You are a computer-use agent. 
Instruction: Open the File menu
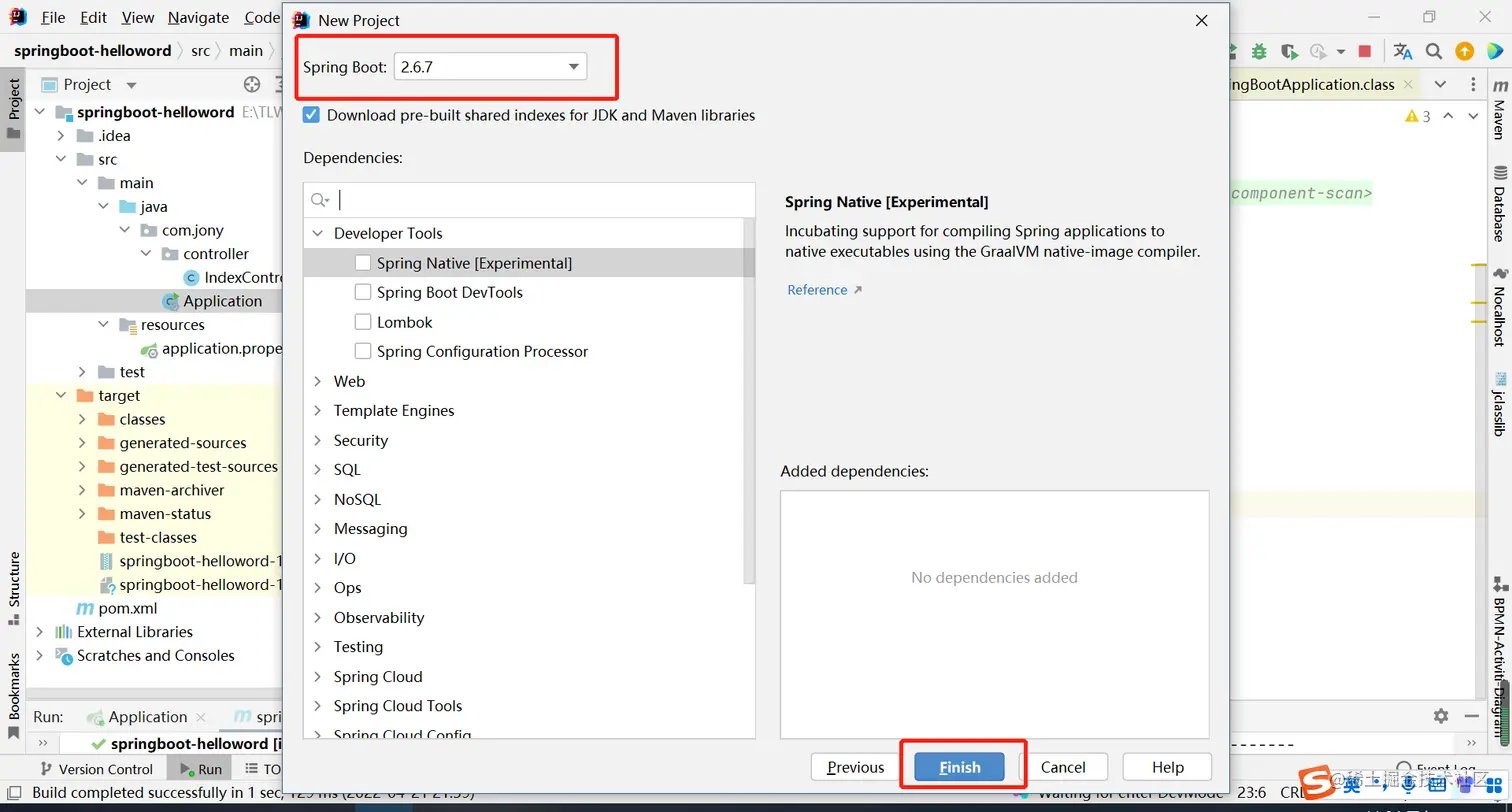point(53,18)
